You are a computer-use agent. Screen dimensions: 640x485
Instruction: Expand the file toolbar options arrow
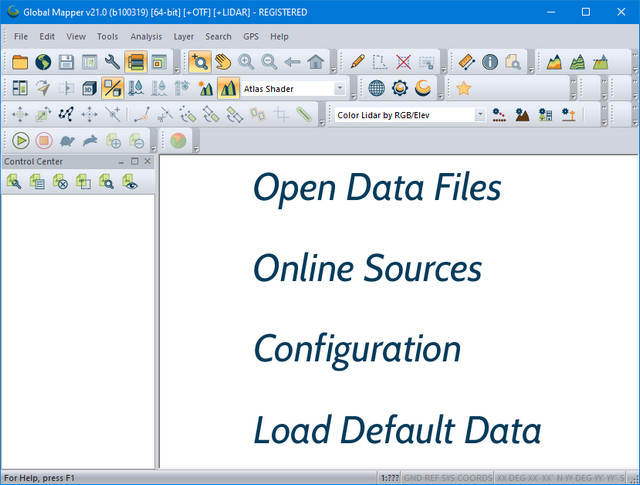point(176,69)
